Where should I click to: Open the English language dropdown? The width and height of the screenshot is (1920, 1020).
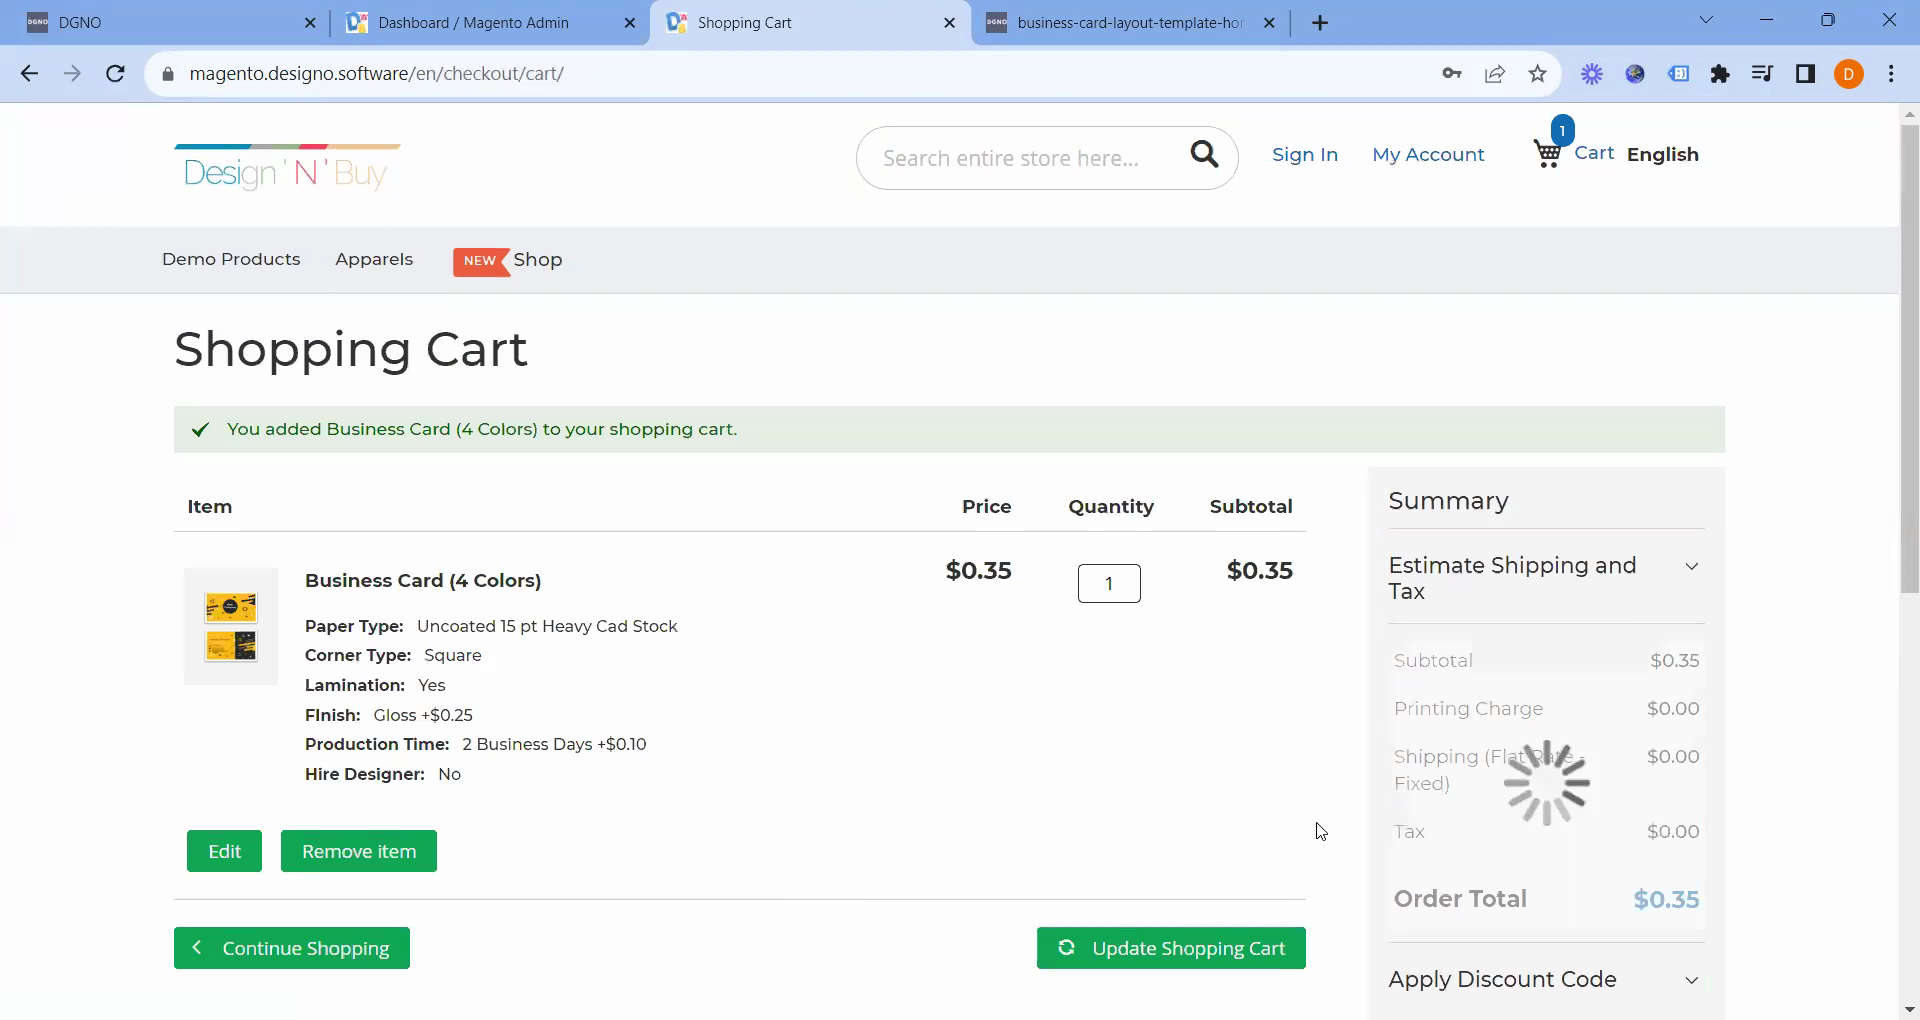(x=1662, y=154)
